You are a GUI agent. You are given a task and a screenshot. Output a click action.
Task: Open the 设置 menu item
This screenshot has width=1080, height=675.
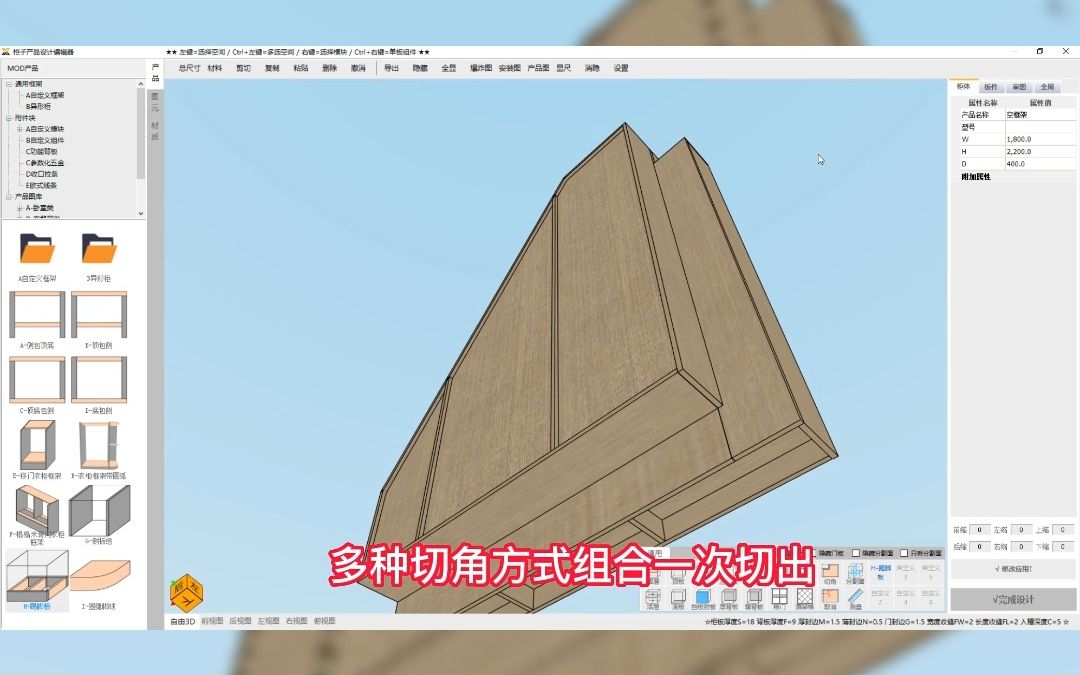coord(617,68)
